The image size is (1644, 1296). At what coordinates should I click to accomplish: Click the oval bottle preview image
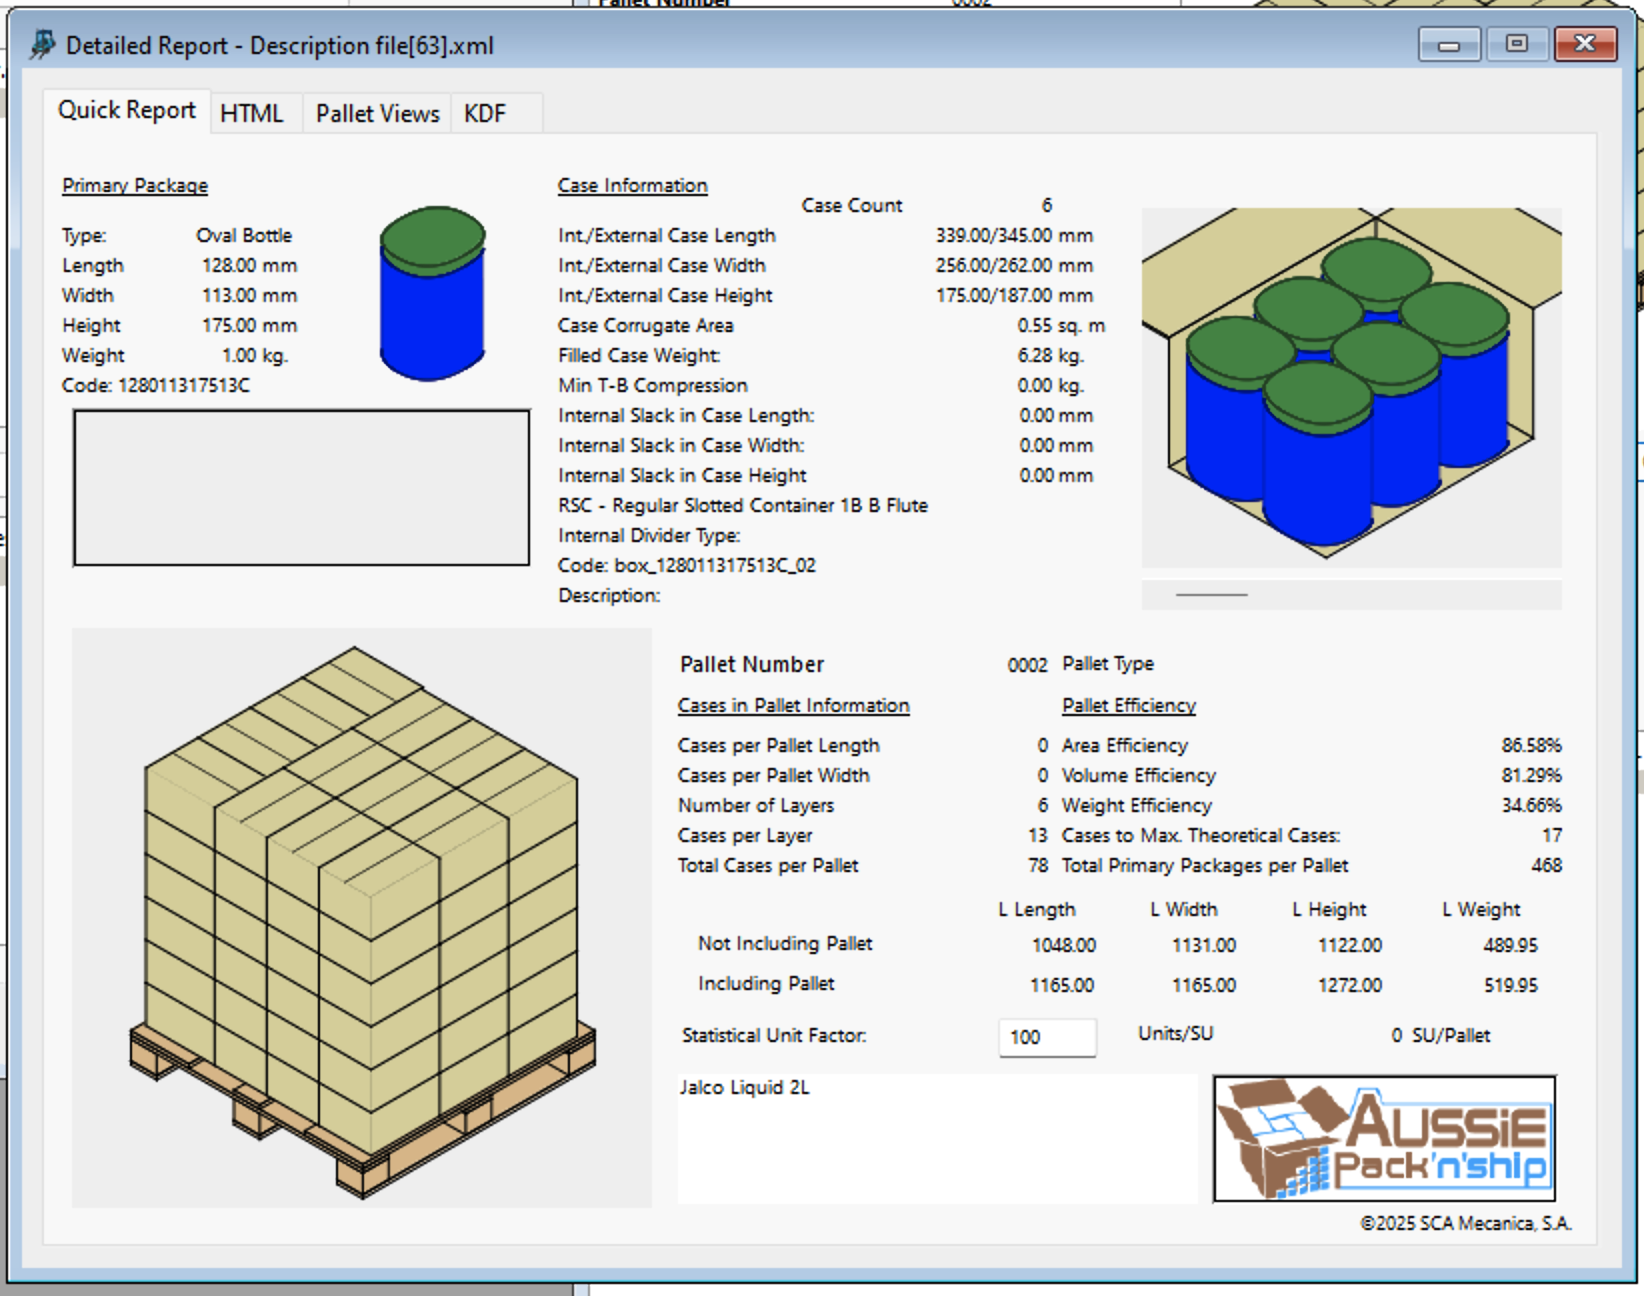(x=432, y=293)
